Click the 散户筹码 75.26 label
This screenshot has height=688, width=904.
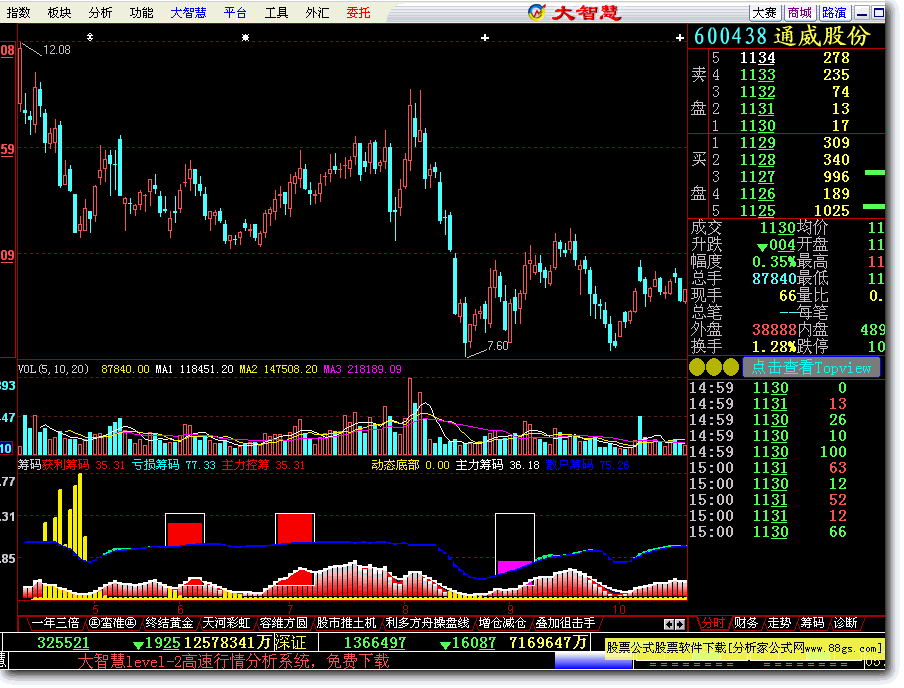coord(587,465)
